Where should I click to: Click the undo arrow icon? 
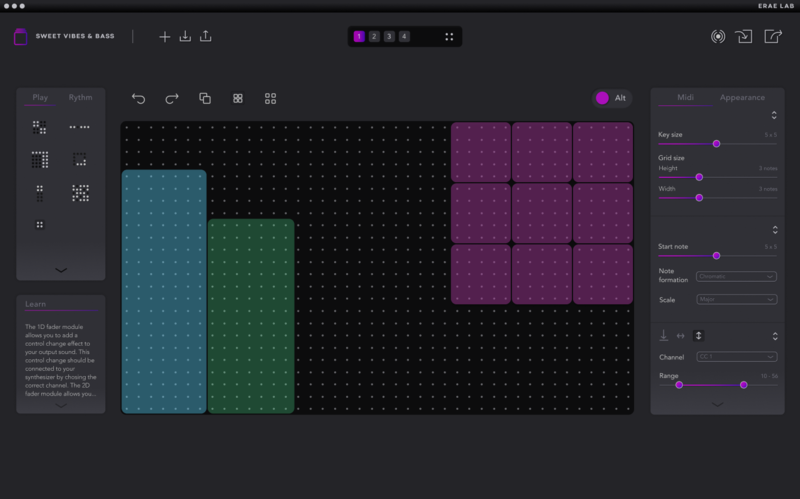click(x=138, y=98)
